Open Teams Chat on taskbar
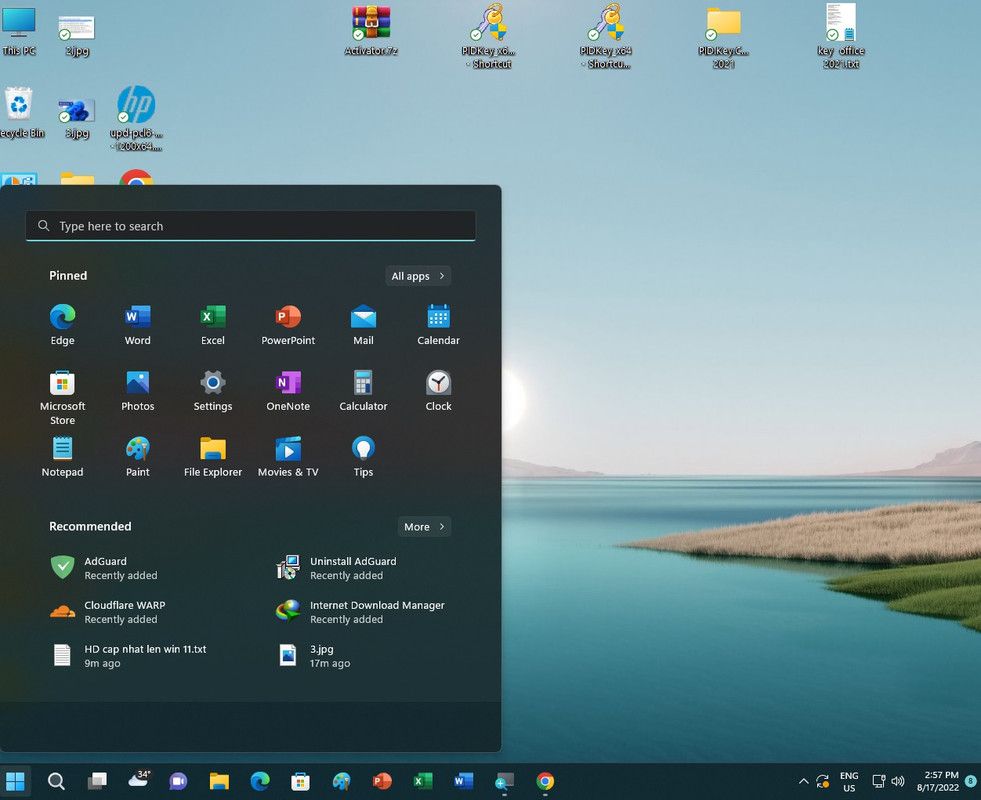This screenshot has height=800, width=981. click(178, 781)
